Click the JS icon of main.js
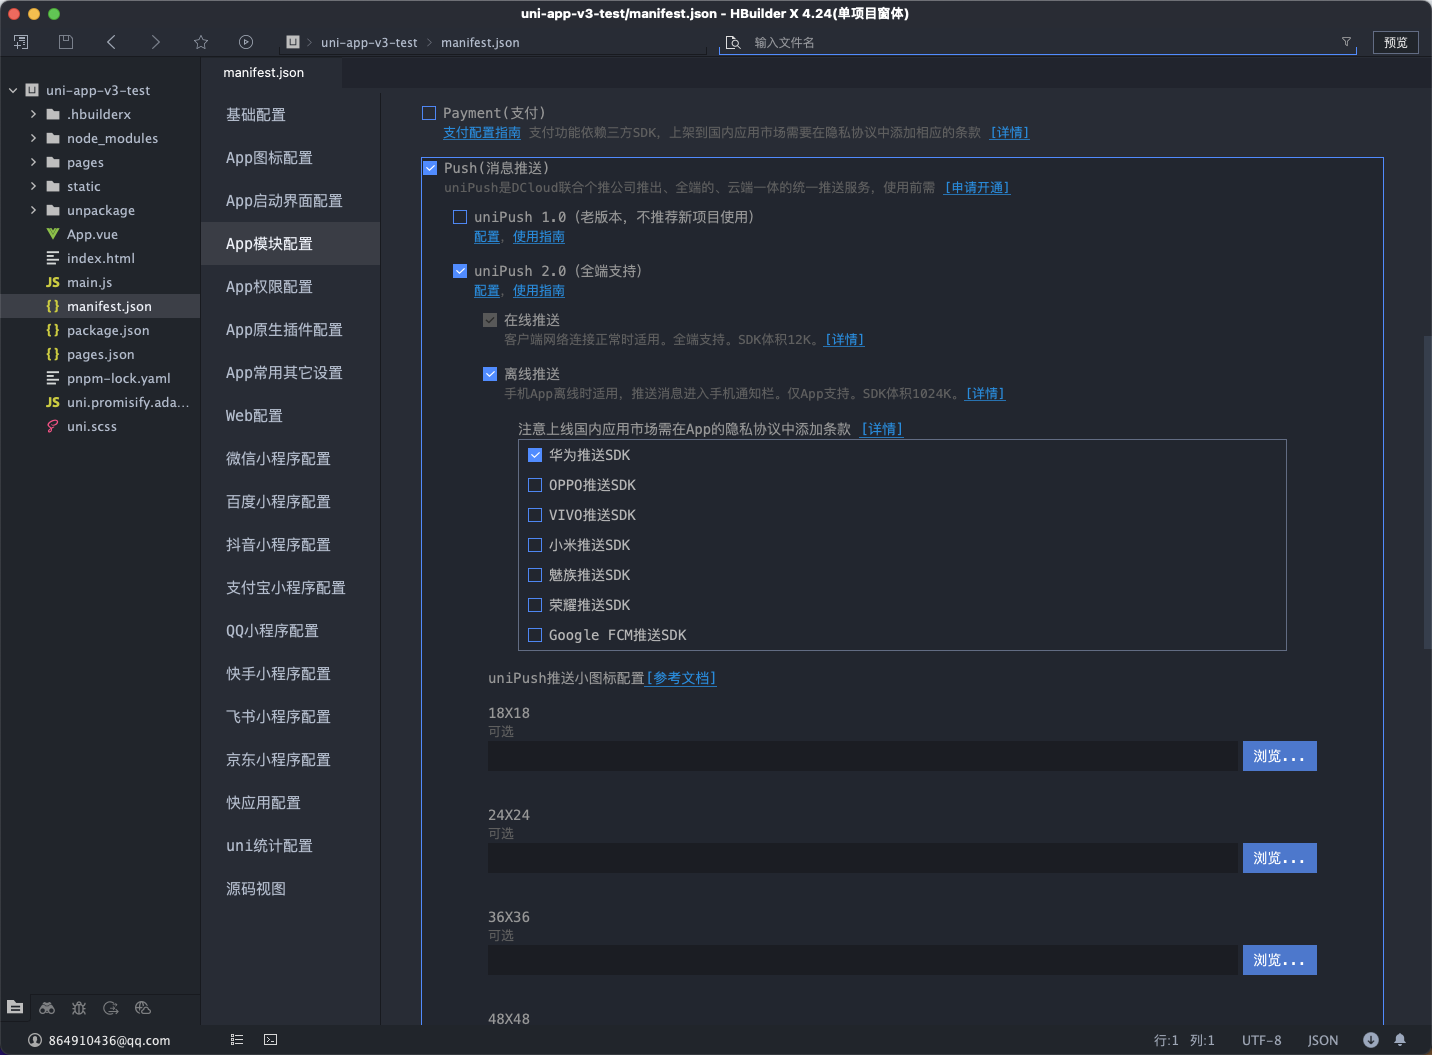This screenshot has width=1432, height=1055. click(53, 282)
